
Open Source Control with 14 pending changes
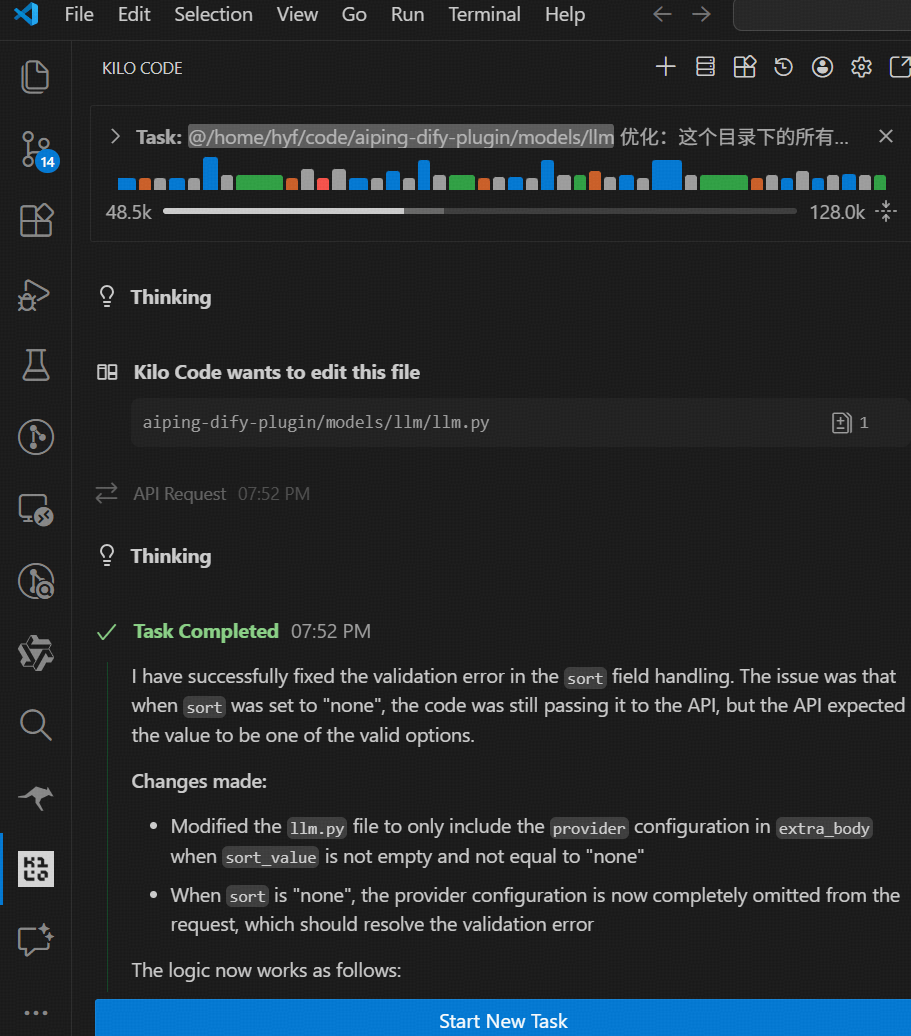pos(36,149)
